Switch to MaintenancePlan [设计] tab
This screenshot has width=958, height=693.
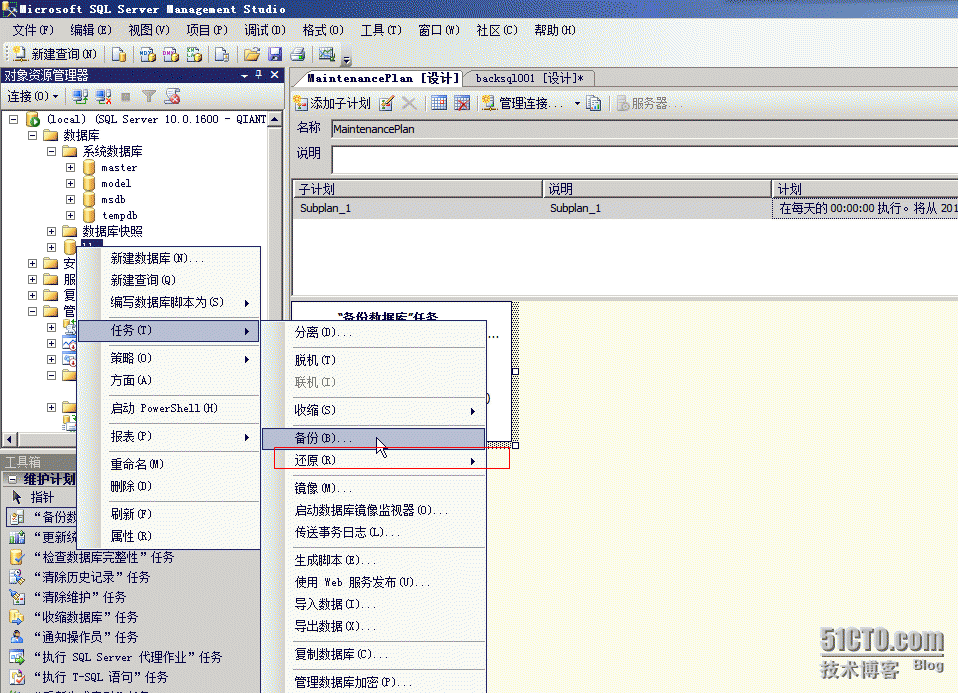382,78
